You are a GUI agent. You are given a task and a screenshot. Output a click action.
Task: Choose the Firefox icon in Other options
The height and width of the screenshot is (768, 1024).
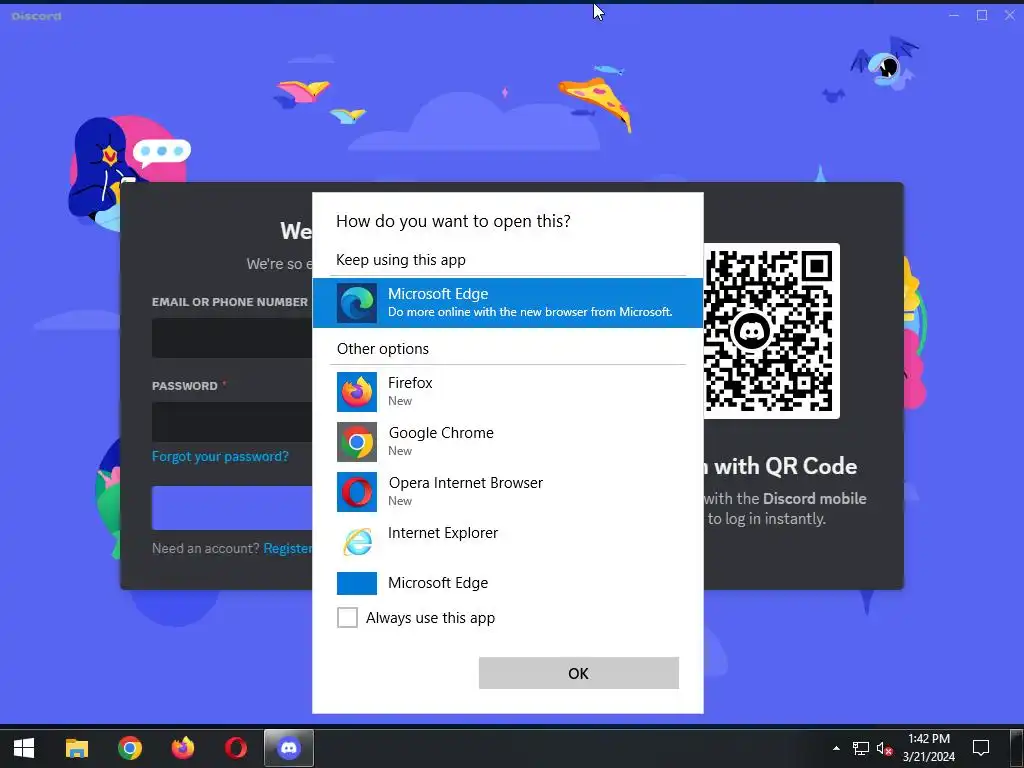click(357, 392)
